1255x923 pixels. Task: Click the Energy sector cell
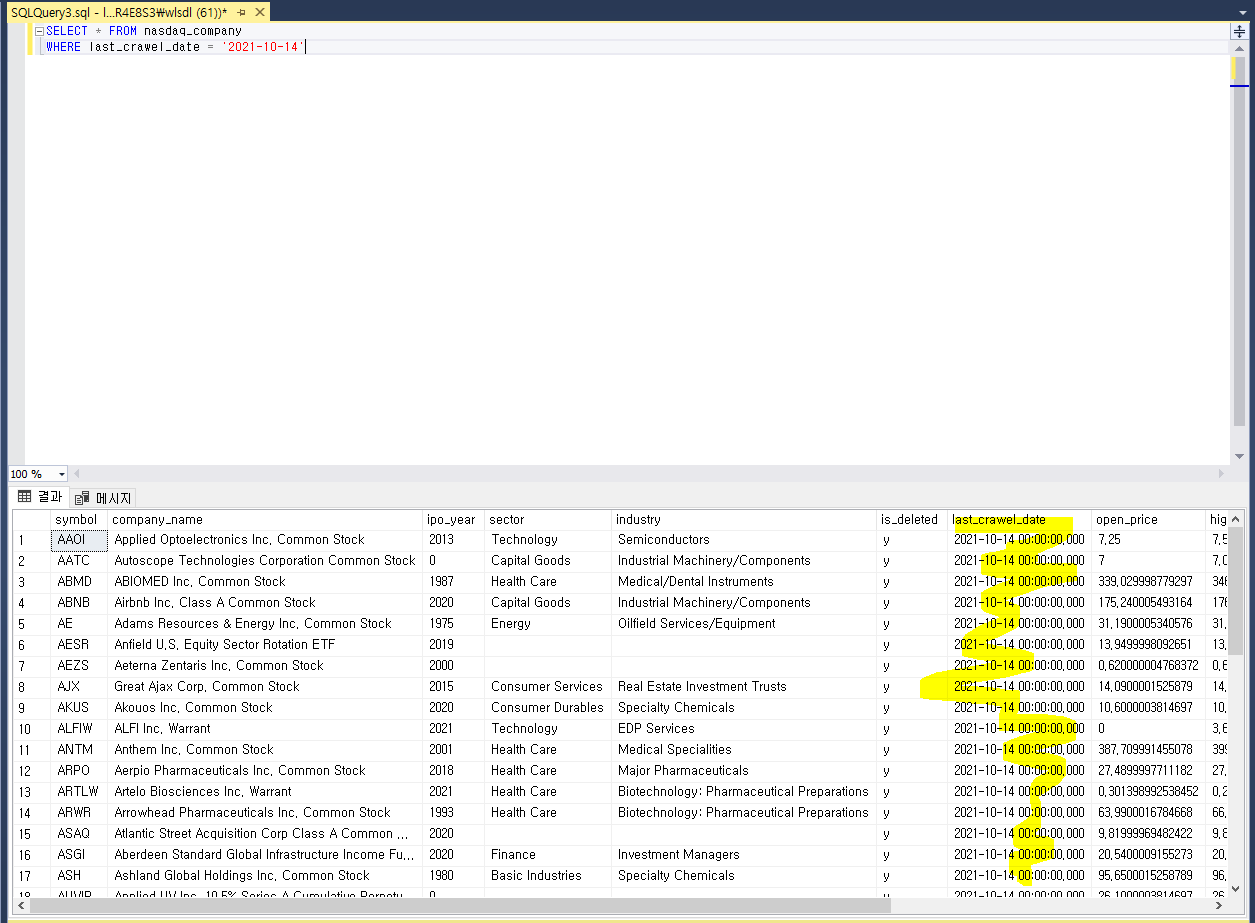tap(548, 624)
